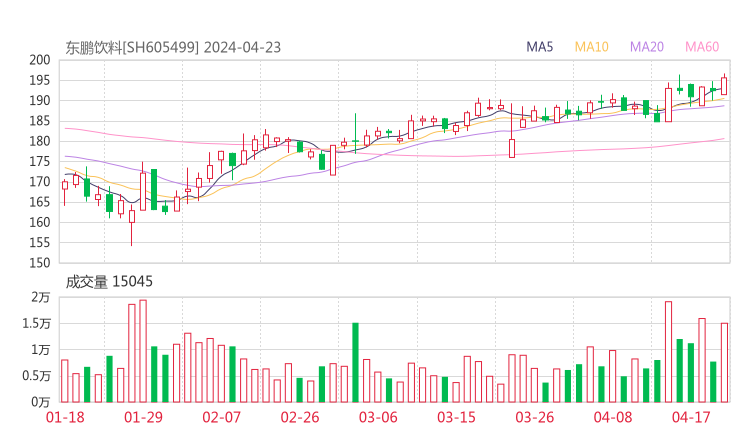Click the MA10 legend label
This screenshot has height=440, width=740.
tap(591, 47)
